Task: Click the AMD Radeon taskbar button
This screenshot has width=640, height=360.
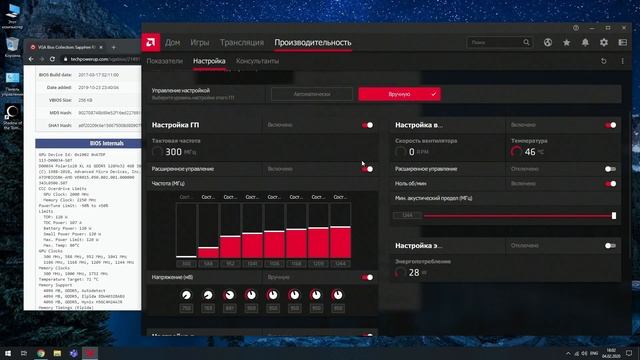Action: pos(90,353)
